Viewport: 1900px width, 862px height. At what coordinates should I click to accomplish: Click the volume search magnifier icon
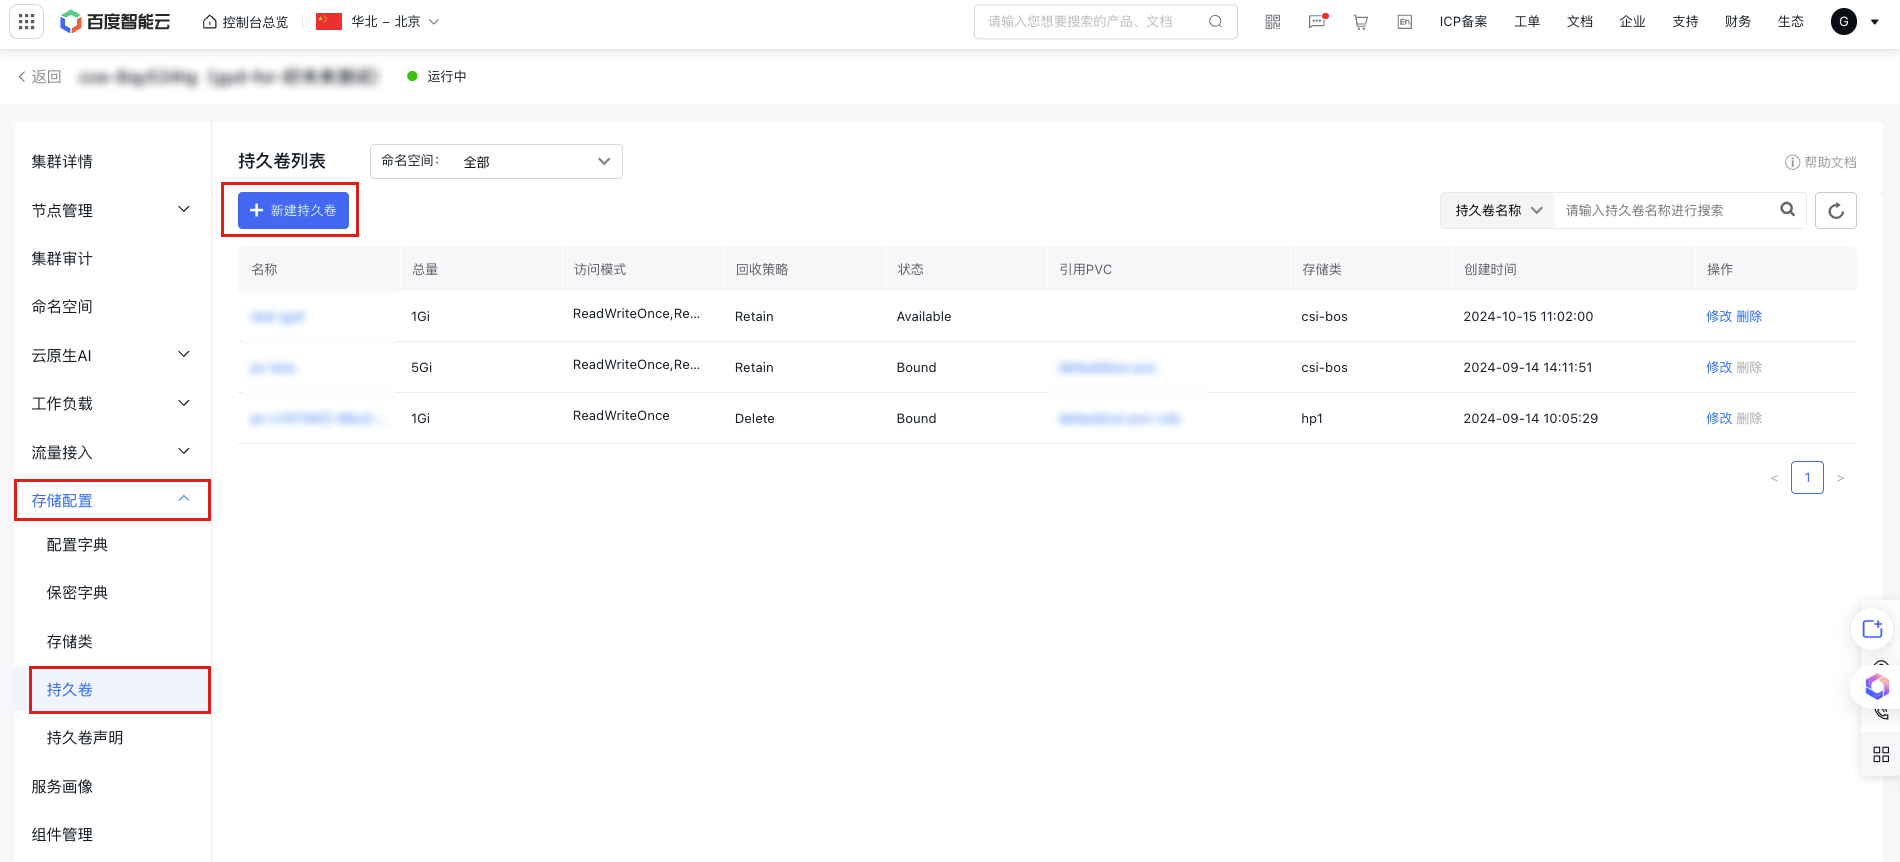tap(1788, 210)
